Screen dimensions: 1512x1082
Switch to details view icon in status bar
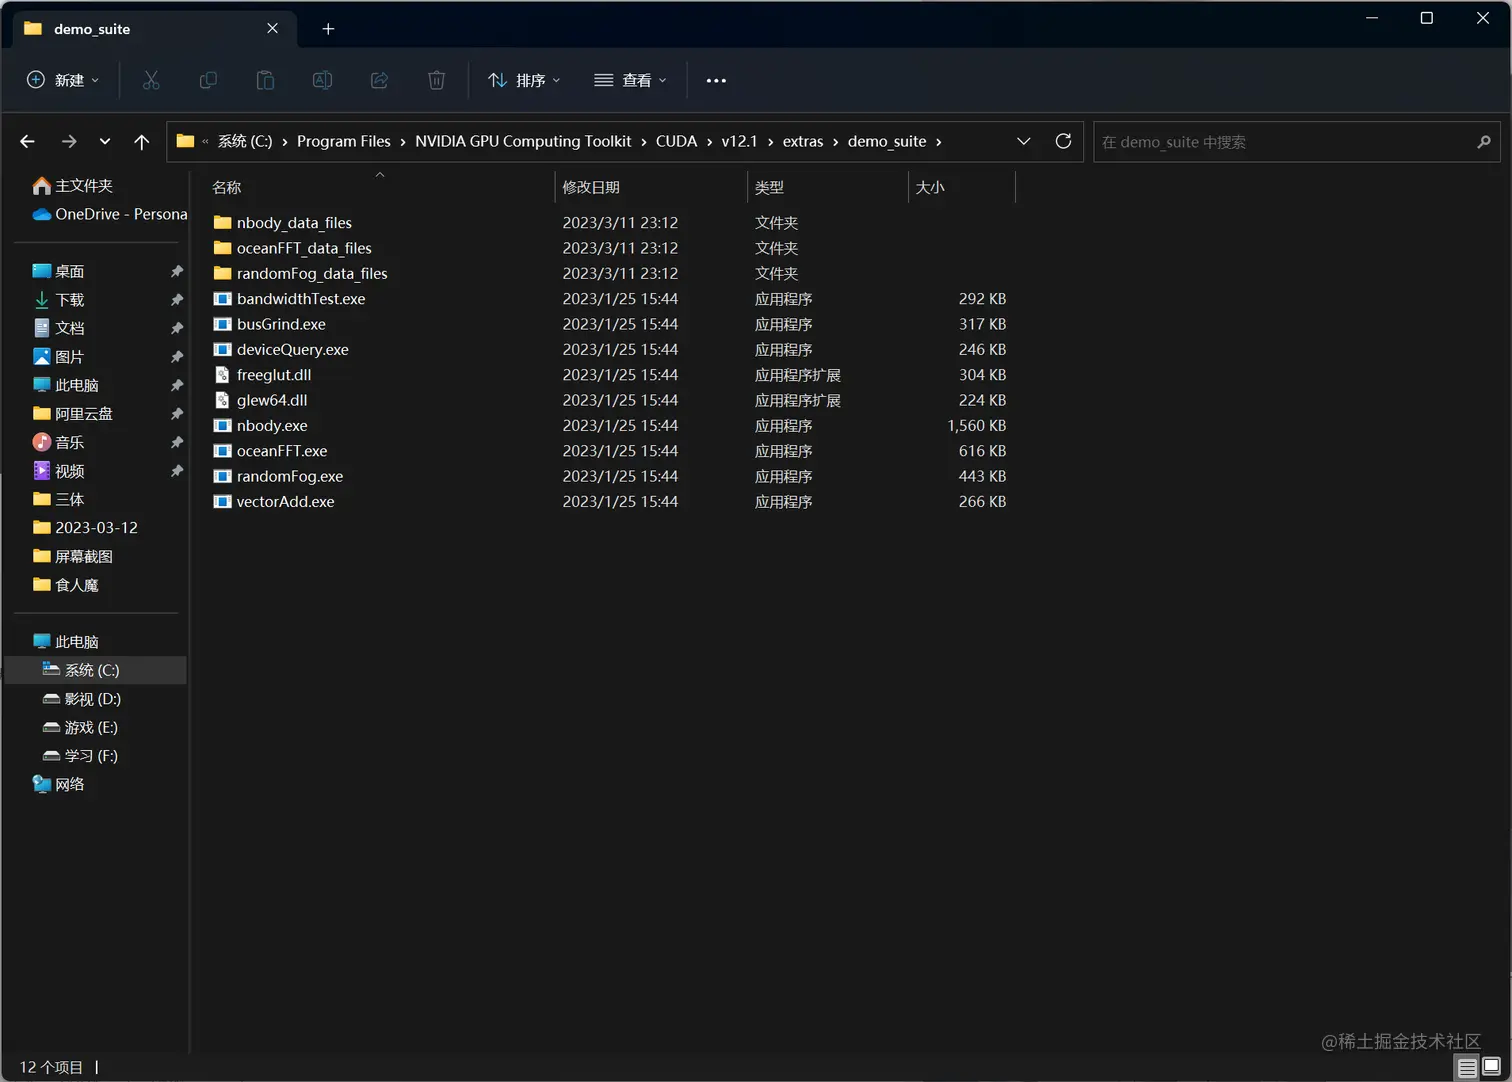click(1466, 1067)
